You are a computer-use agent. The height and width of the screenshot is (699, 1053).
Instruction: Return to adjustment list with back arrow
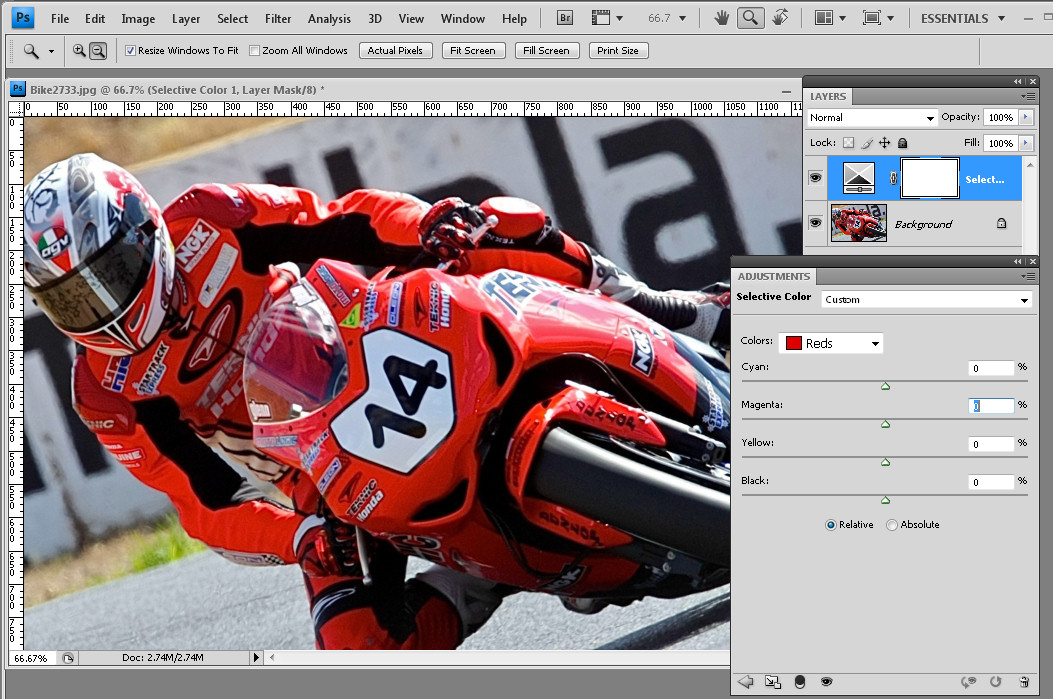point(745,682)
